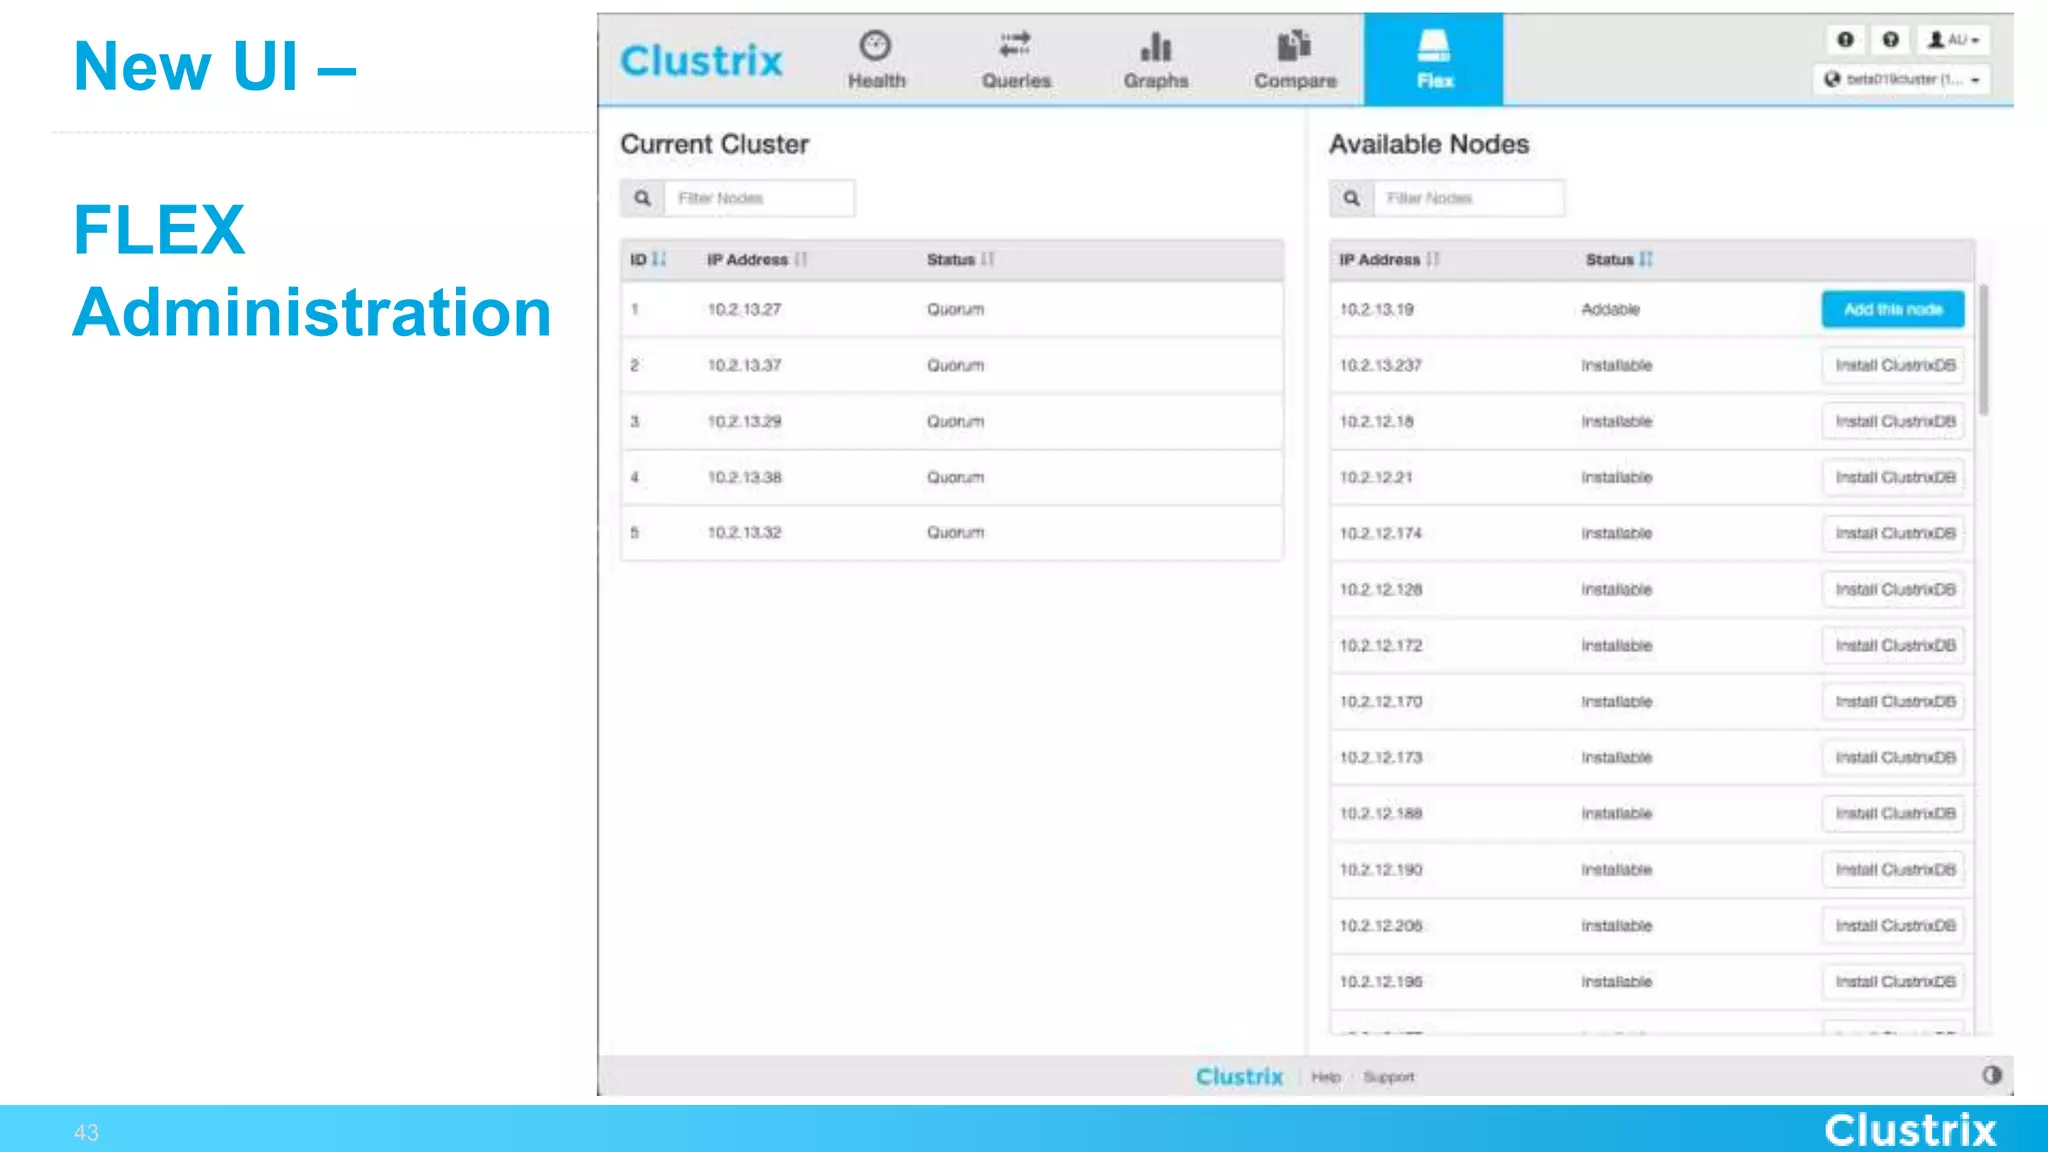Install ClustrixDB on 10.2.12.190
The height and width of the screenshot is (1152, 2048).
[1892, 869]
